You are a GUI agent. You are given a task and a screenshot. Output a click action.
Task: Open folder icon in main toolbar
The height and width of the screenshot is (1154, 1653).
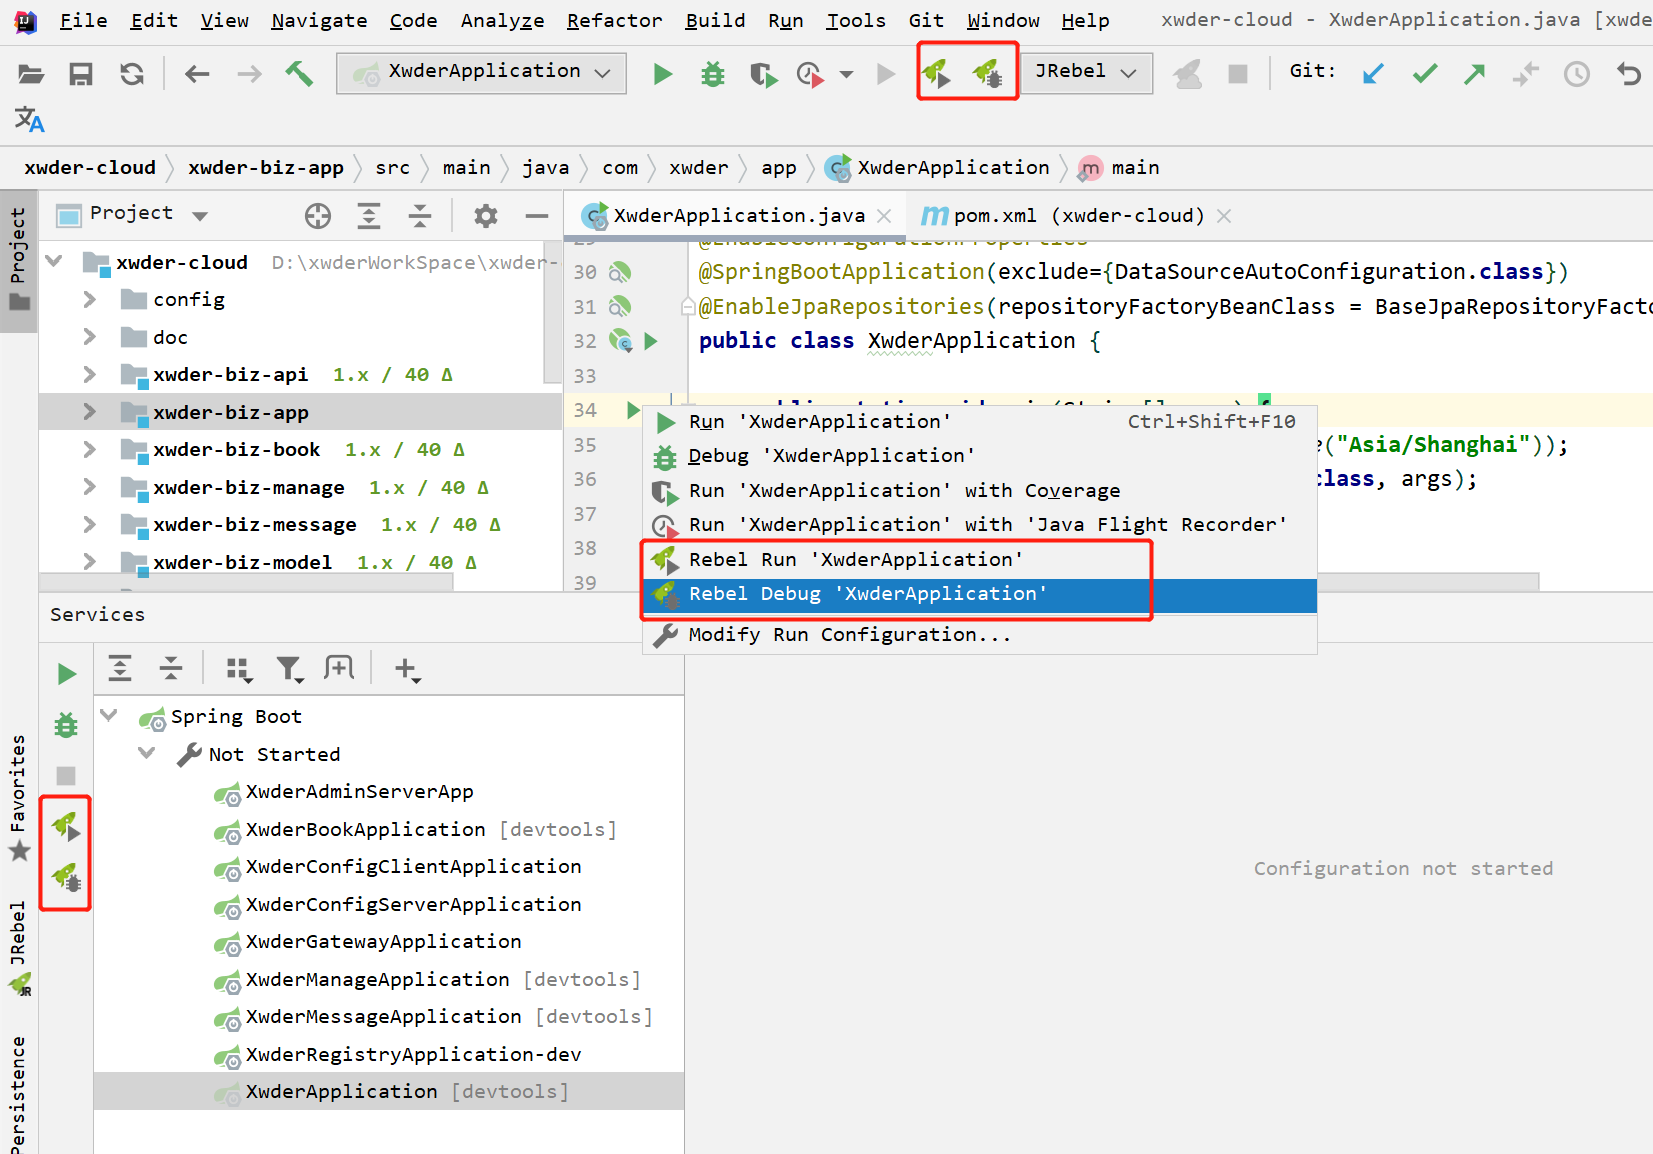pos(31,73)
